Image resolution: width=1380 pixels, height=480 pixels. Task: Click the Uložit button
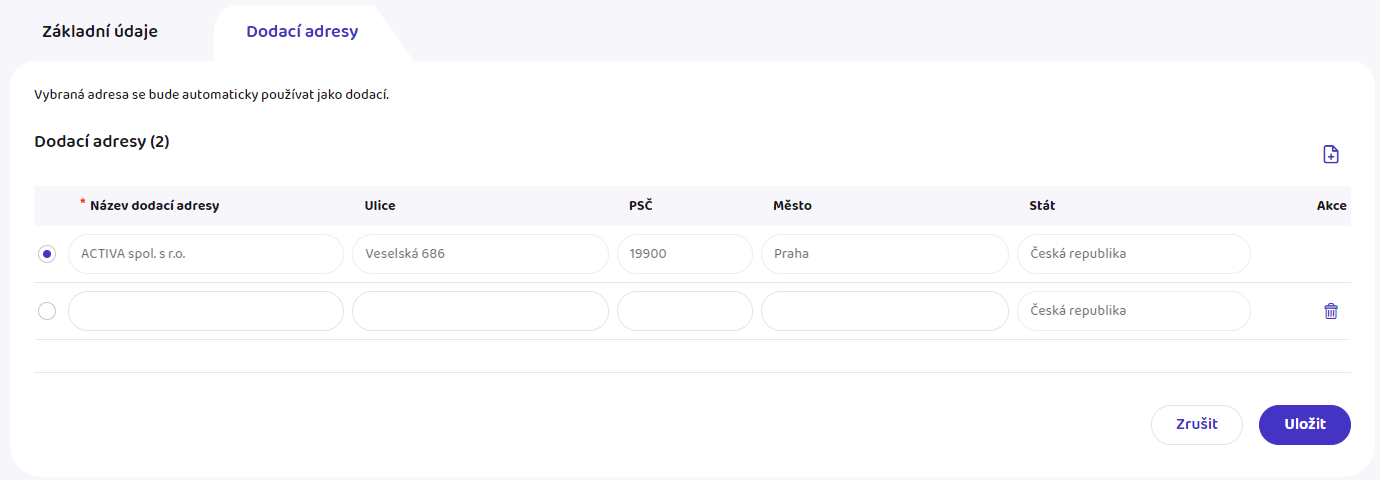[1305, 424]
